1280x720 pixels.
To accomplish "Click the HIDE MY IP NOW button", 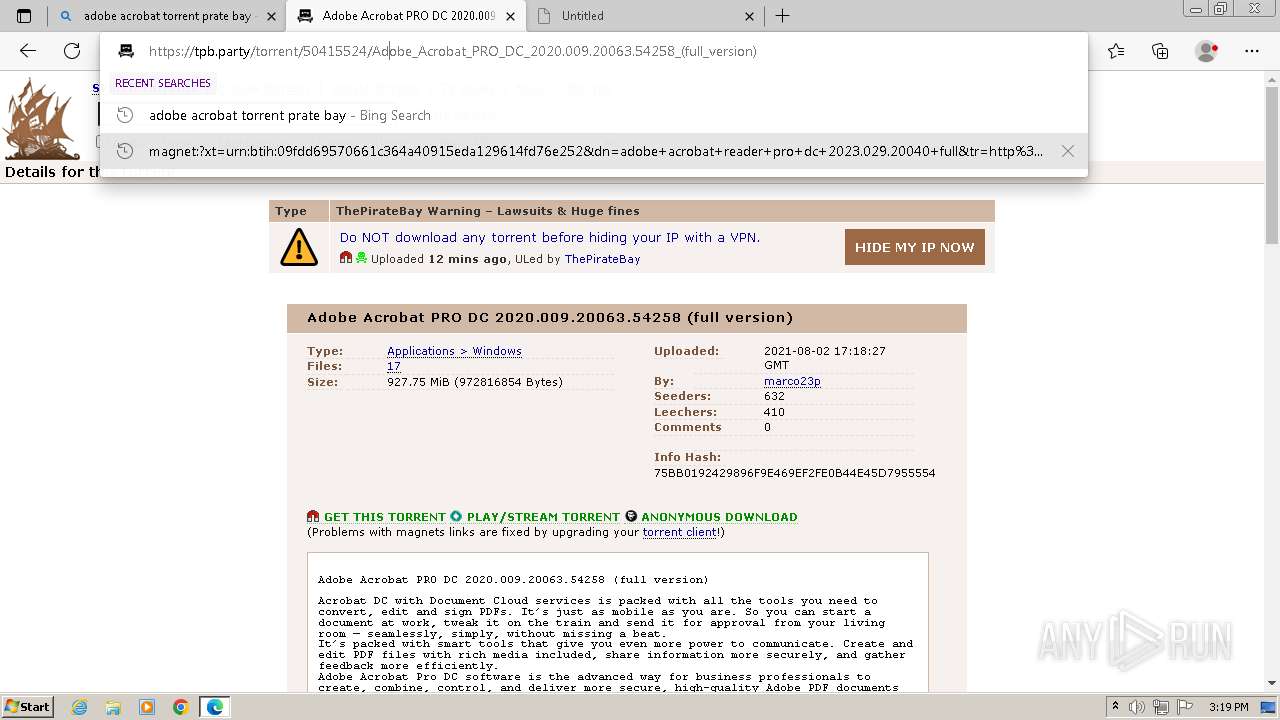I will (915, 247).
